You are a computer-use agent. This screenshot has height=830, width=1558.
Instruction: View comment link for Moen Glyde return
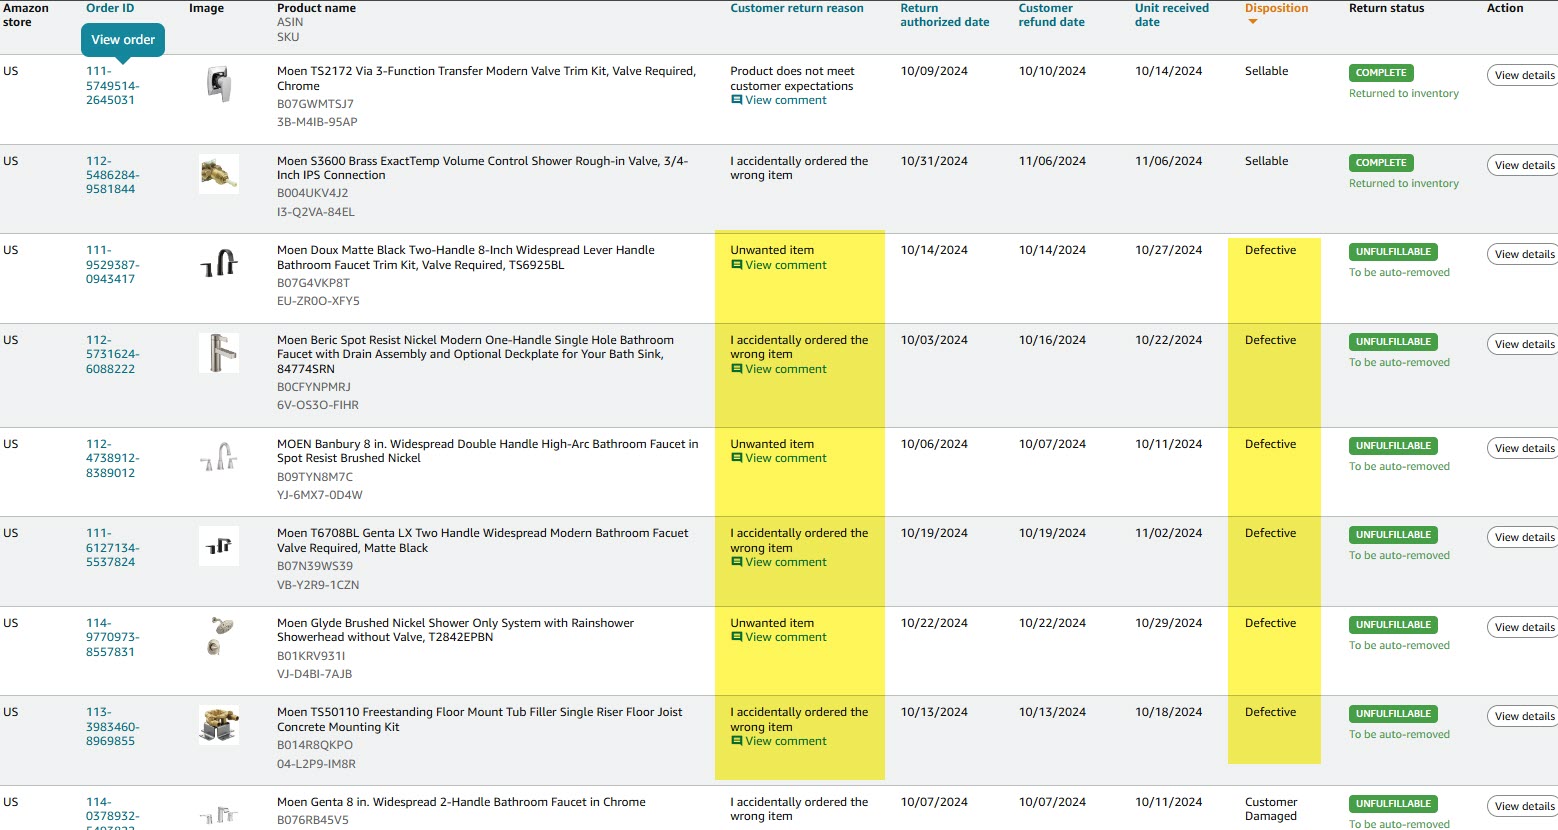[x=786, y=637]
